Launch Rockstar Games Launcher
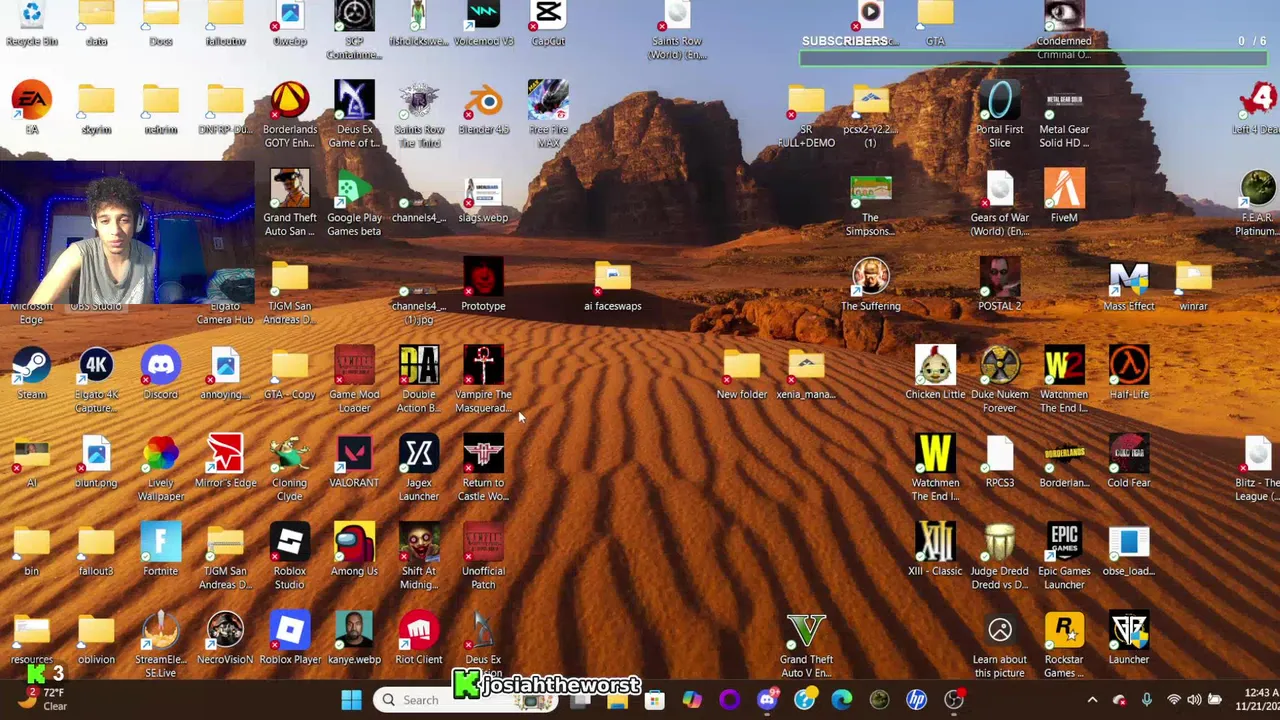Viewport: 1280px width, 720px height. [1064, 645]
